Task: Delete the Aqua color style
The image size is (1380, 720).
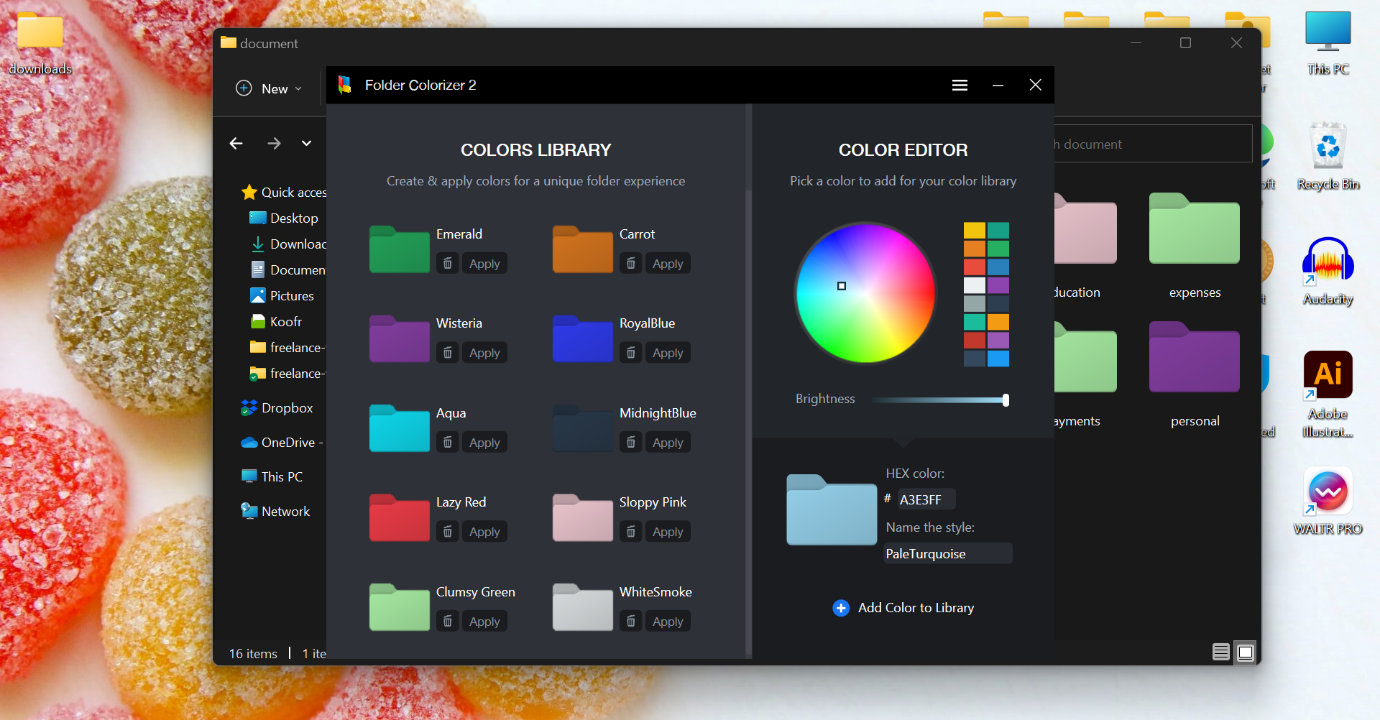Action: click(448, 442)
